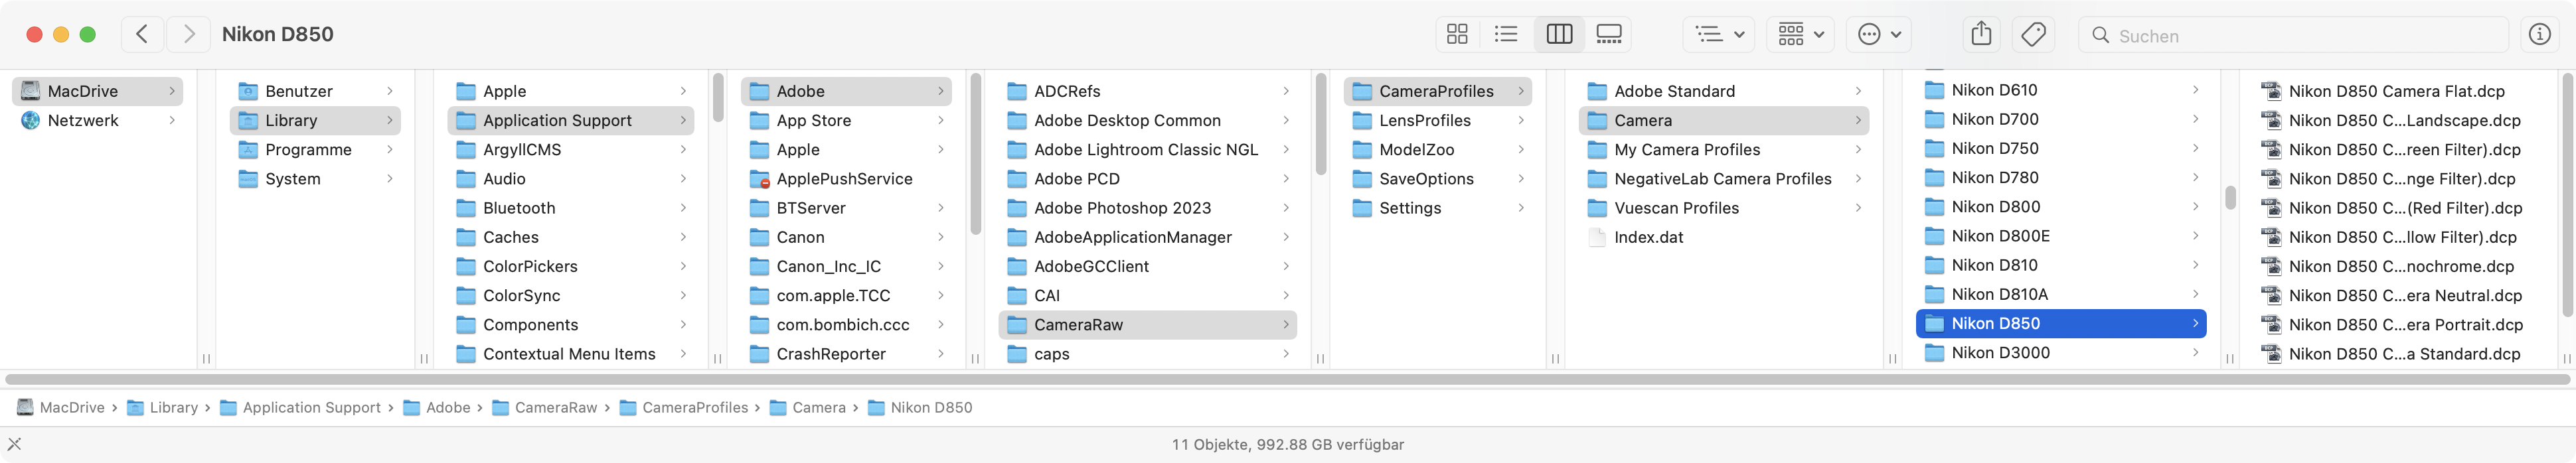This screenshot has width=2576, height=463.
Task: Select the com.bombich.ccc folder icon
Action: point(759,325)
